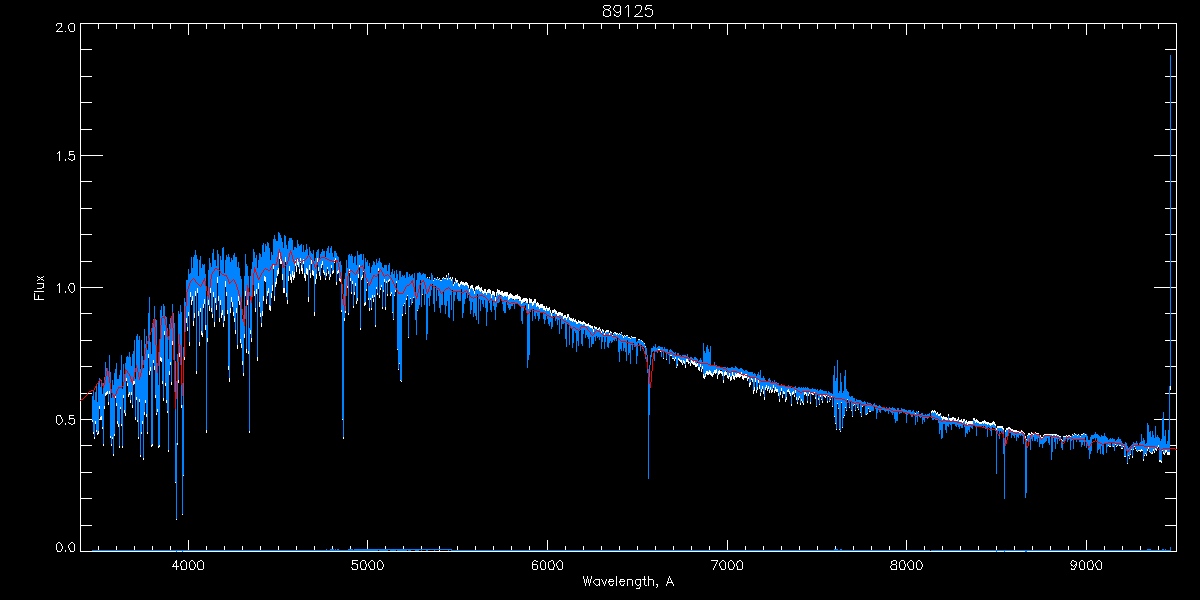Image resolution: width=1200 pixels, height=600 pixels.
Task: Select the 7000 x-axis tick label
Action: coord(727,564)
